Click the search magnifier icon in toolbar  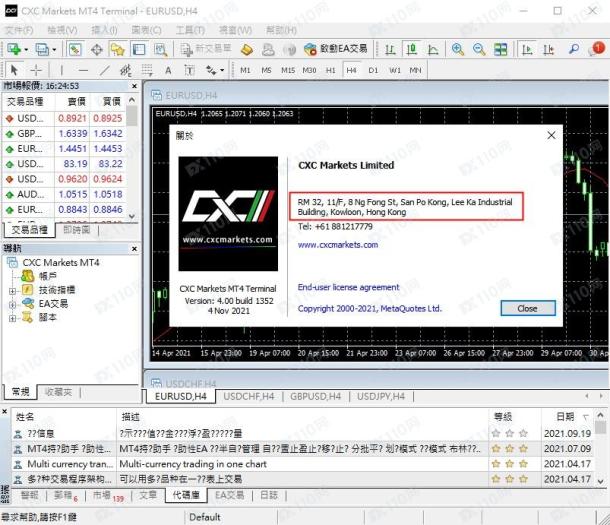(x=574, y=49)
